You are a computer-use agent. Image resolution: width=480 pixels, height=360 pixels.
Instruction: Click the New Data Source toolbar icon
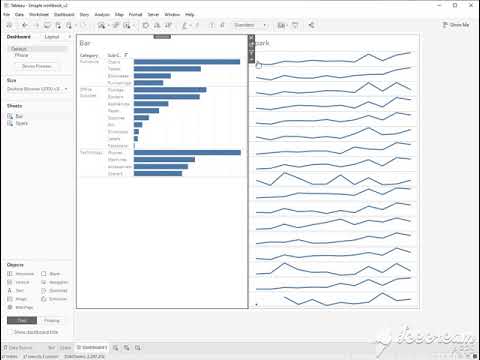[58, 25]
